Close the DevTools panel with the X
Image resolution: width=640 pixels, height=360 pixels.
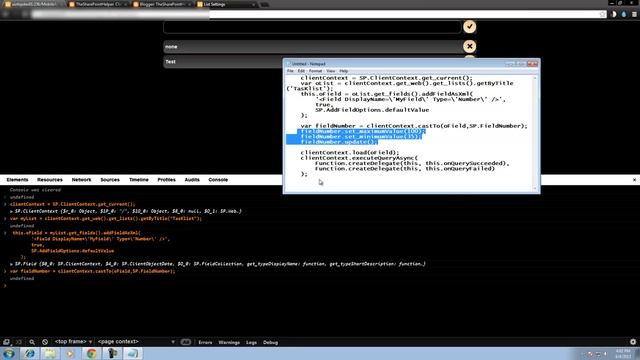(x=634, y=180)
